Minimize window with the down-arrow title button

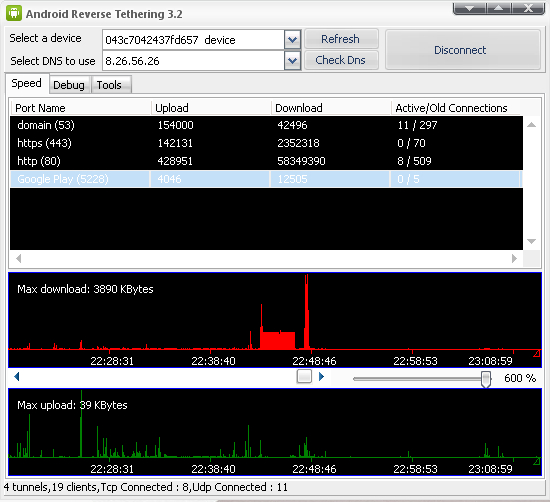469,8
